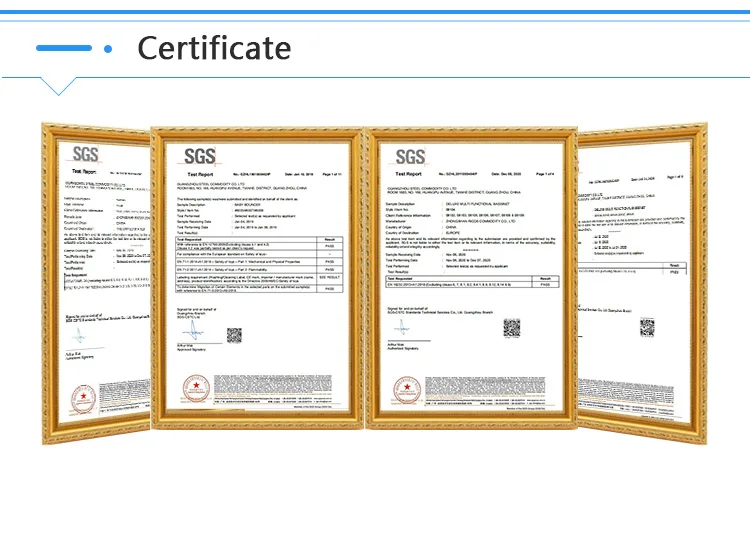The width and height of the screenshot is (750, 553).
Task: Click the blue bullet dot beside the Certificate heading
Action: coord(108,48)
